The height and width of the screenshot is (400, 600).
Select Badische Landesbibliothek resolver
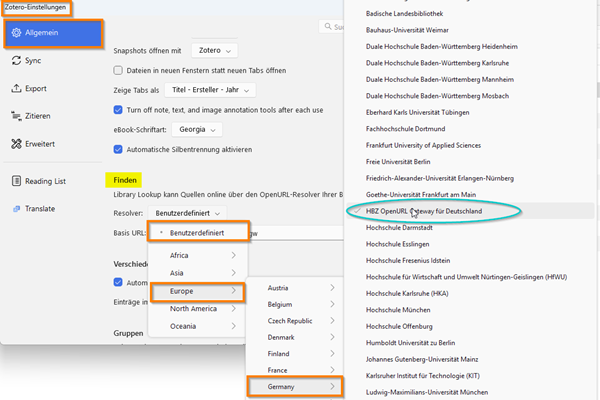point(404,14)
